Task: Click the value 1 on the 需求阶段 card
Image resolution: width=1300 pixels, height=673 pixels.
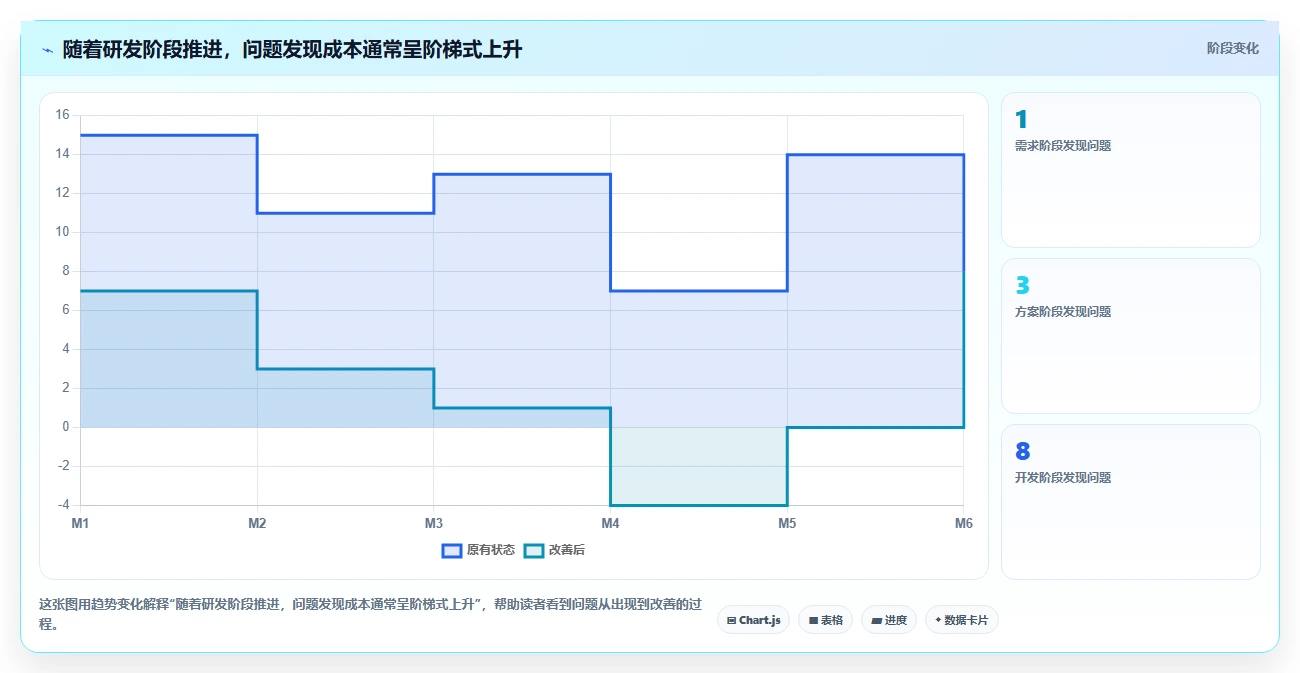Action: click(x=1021, y=120)
